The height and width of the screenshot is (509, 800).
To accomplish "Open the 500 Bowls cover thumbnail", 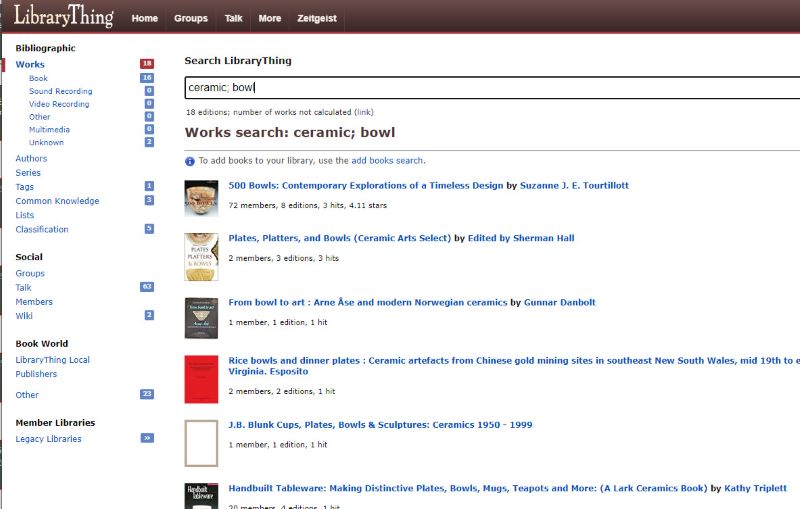I will tap(201, 198).
